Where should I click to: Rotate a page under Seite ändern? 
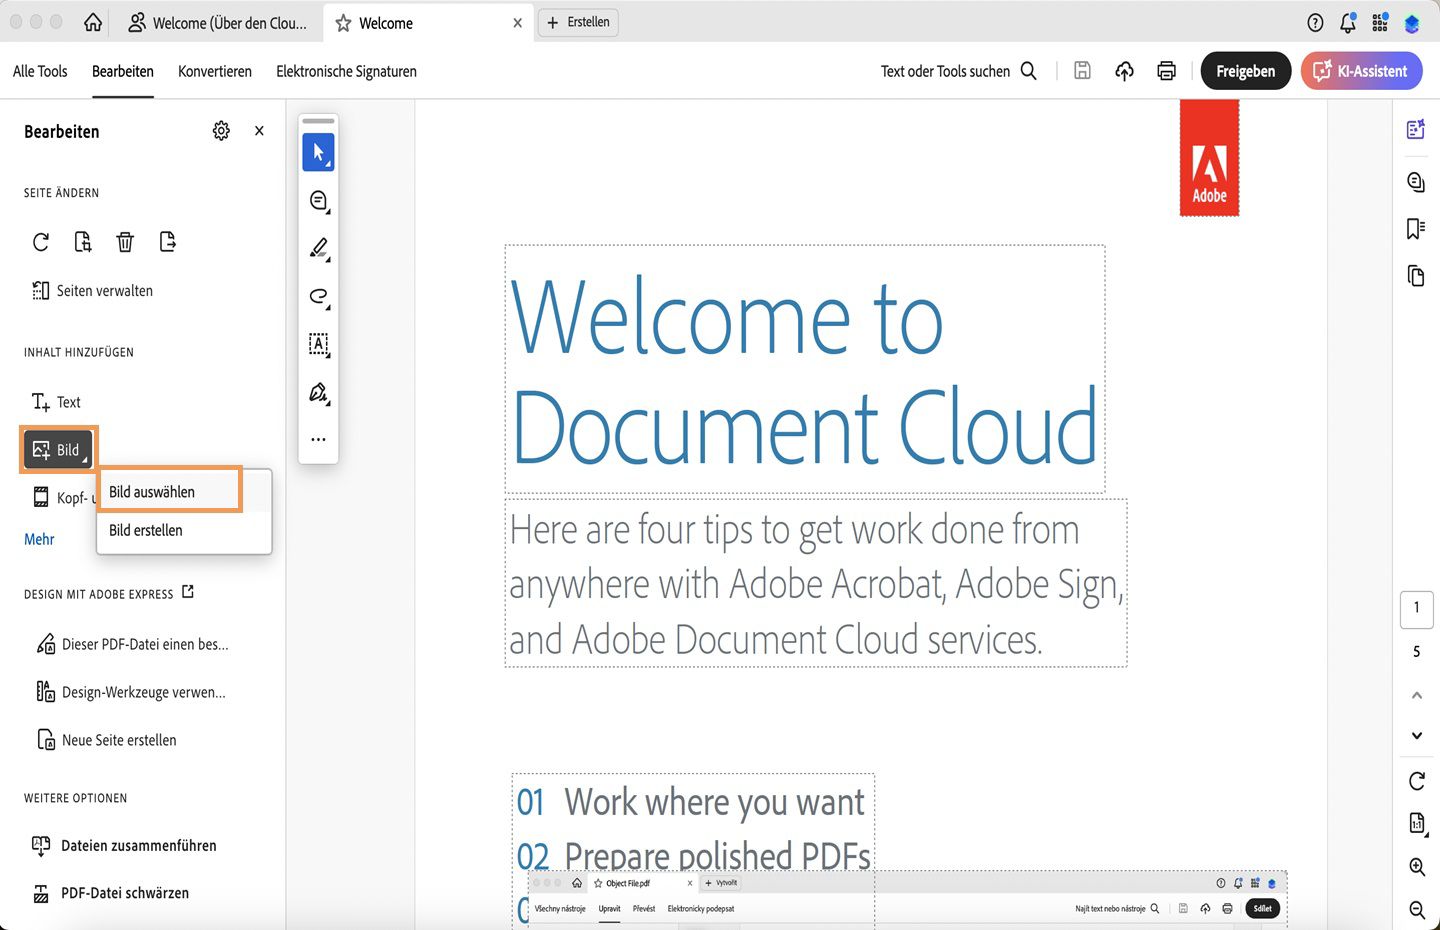[x=40, y=241]
